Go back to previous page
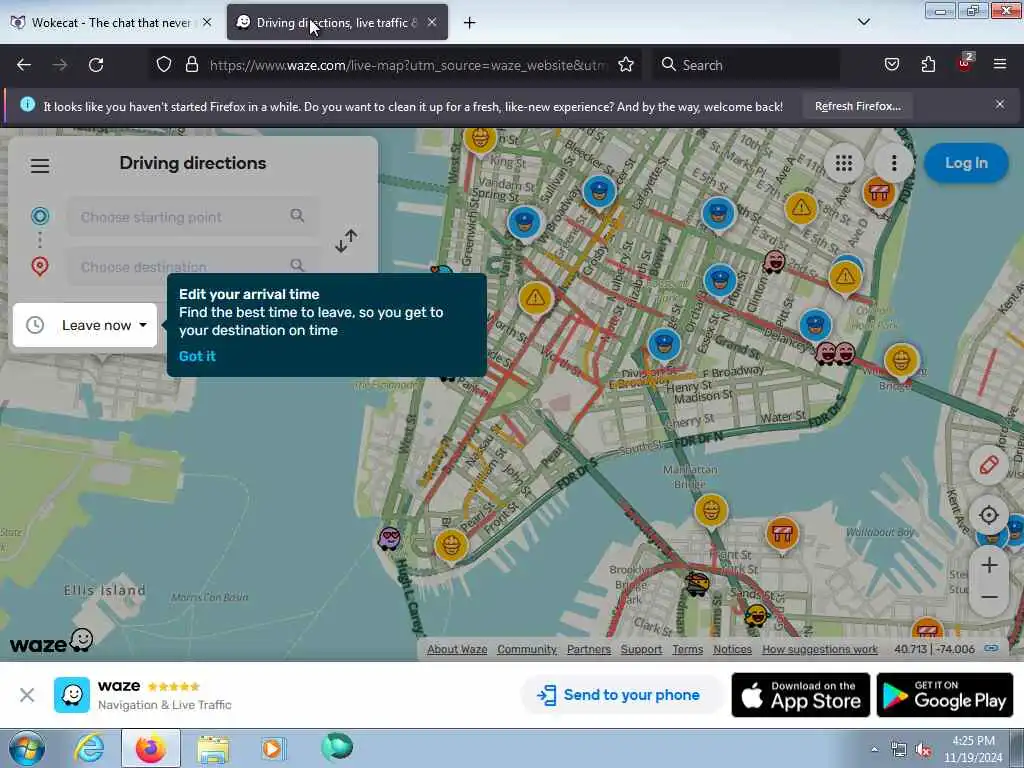Image resolution: width=1024 pixels, height=768 pixels. click(x=24, y=65)
